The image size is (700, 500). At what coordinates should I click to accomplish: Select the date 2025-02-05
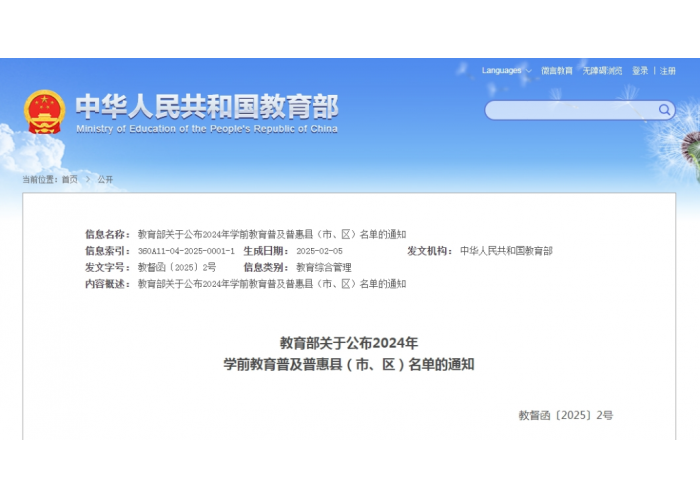[319, 251]
